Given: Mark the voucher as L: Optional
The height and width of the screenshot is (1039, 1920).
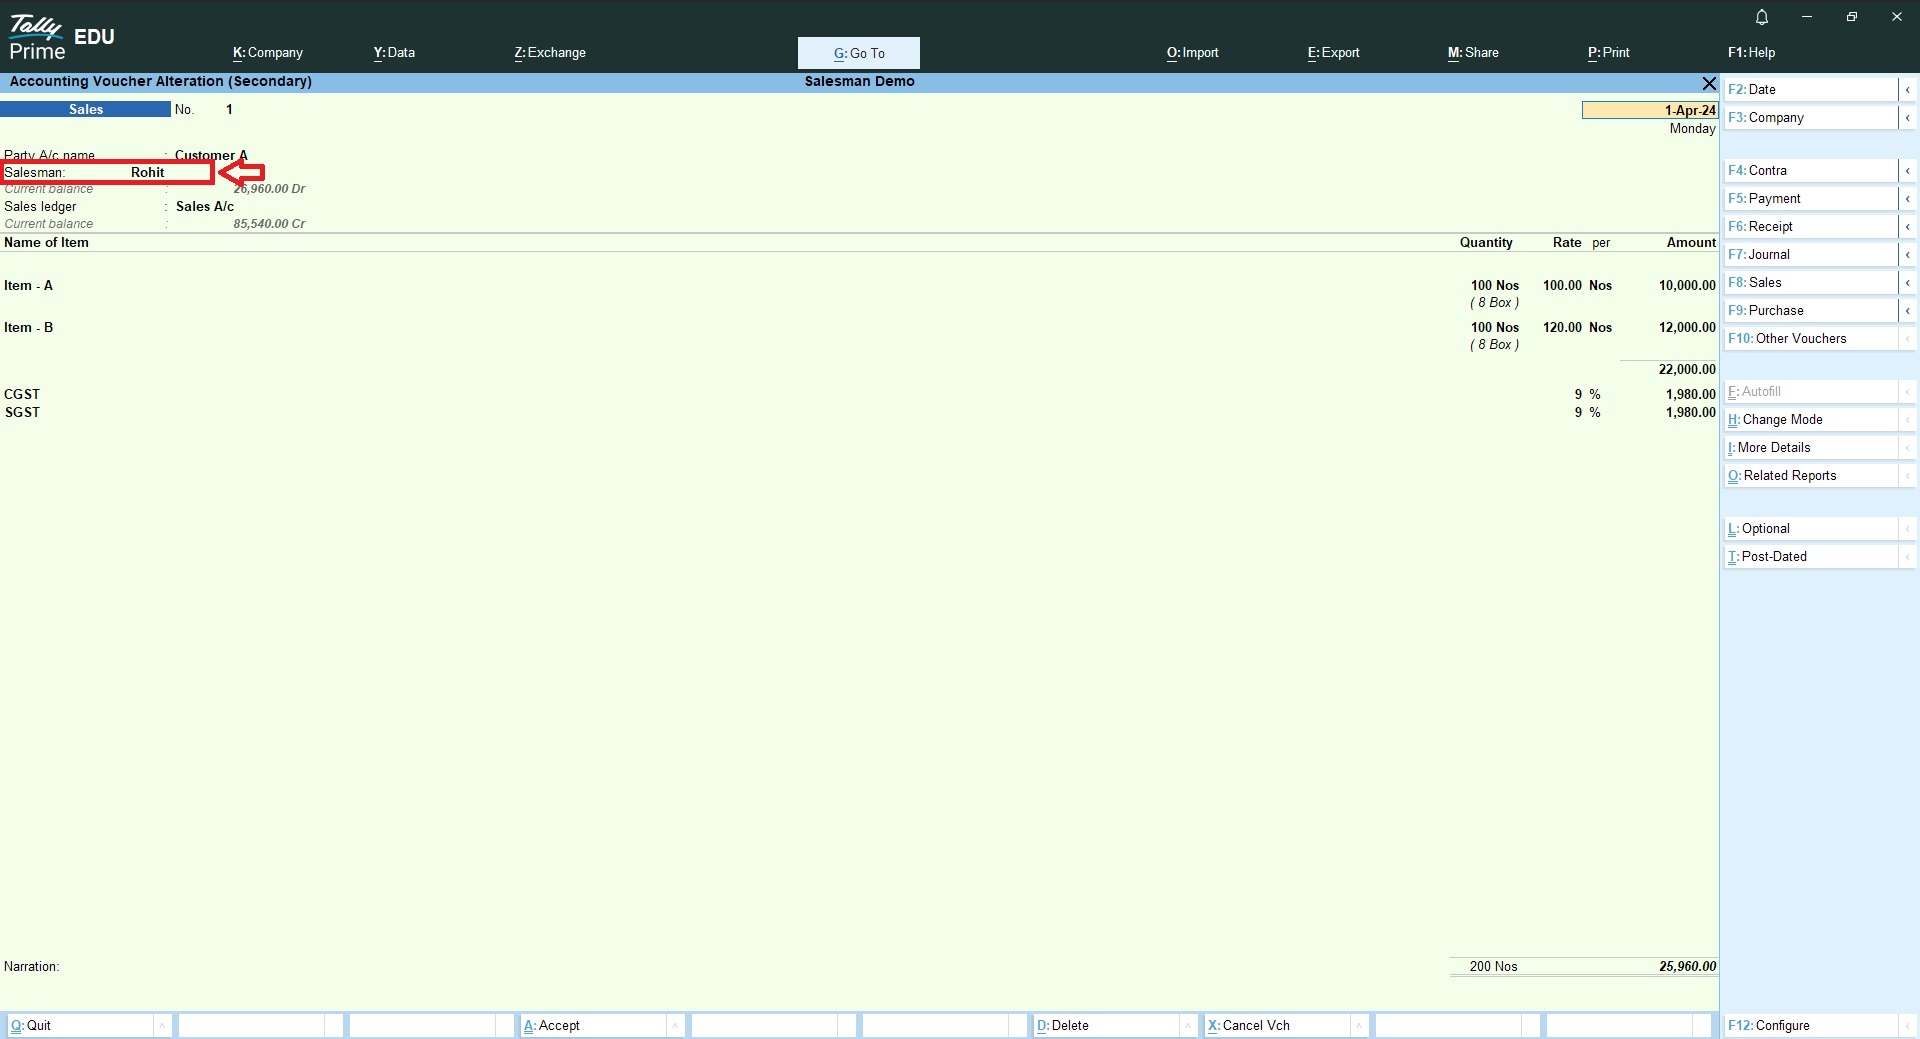Looking at the screenshot, I should point(1810,529).
